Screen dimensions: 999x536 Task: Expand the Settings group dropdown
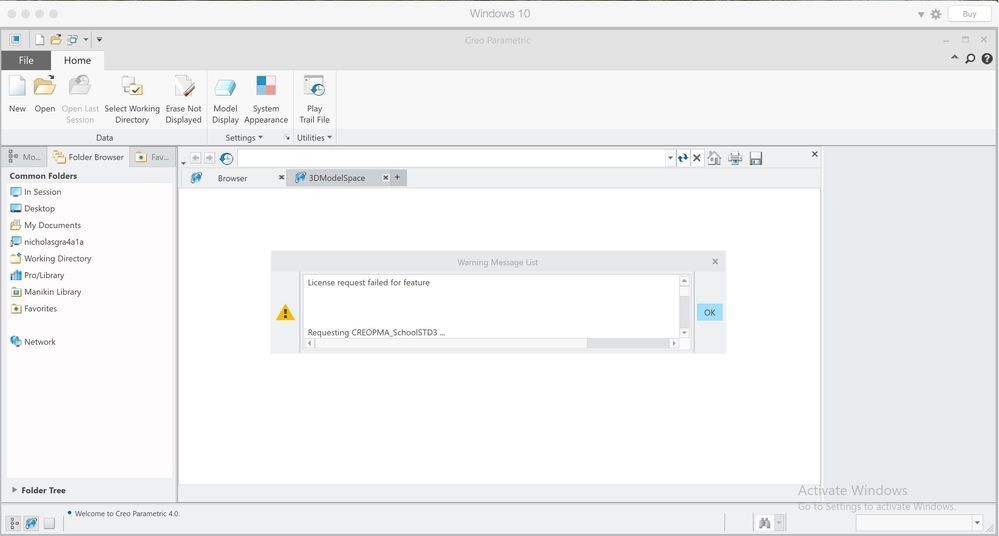(243, 138)
